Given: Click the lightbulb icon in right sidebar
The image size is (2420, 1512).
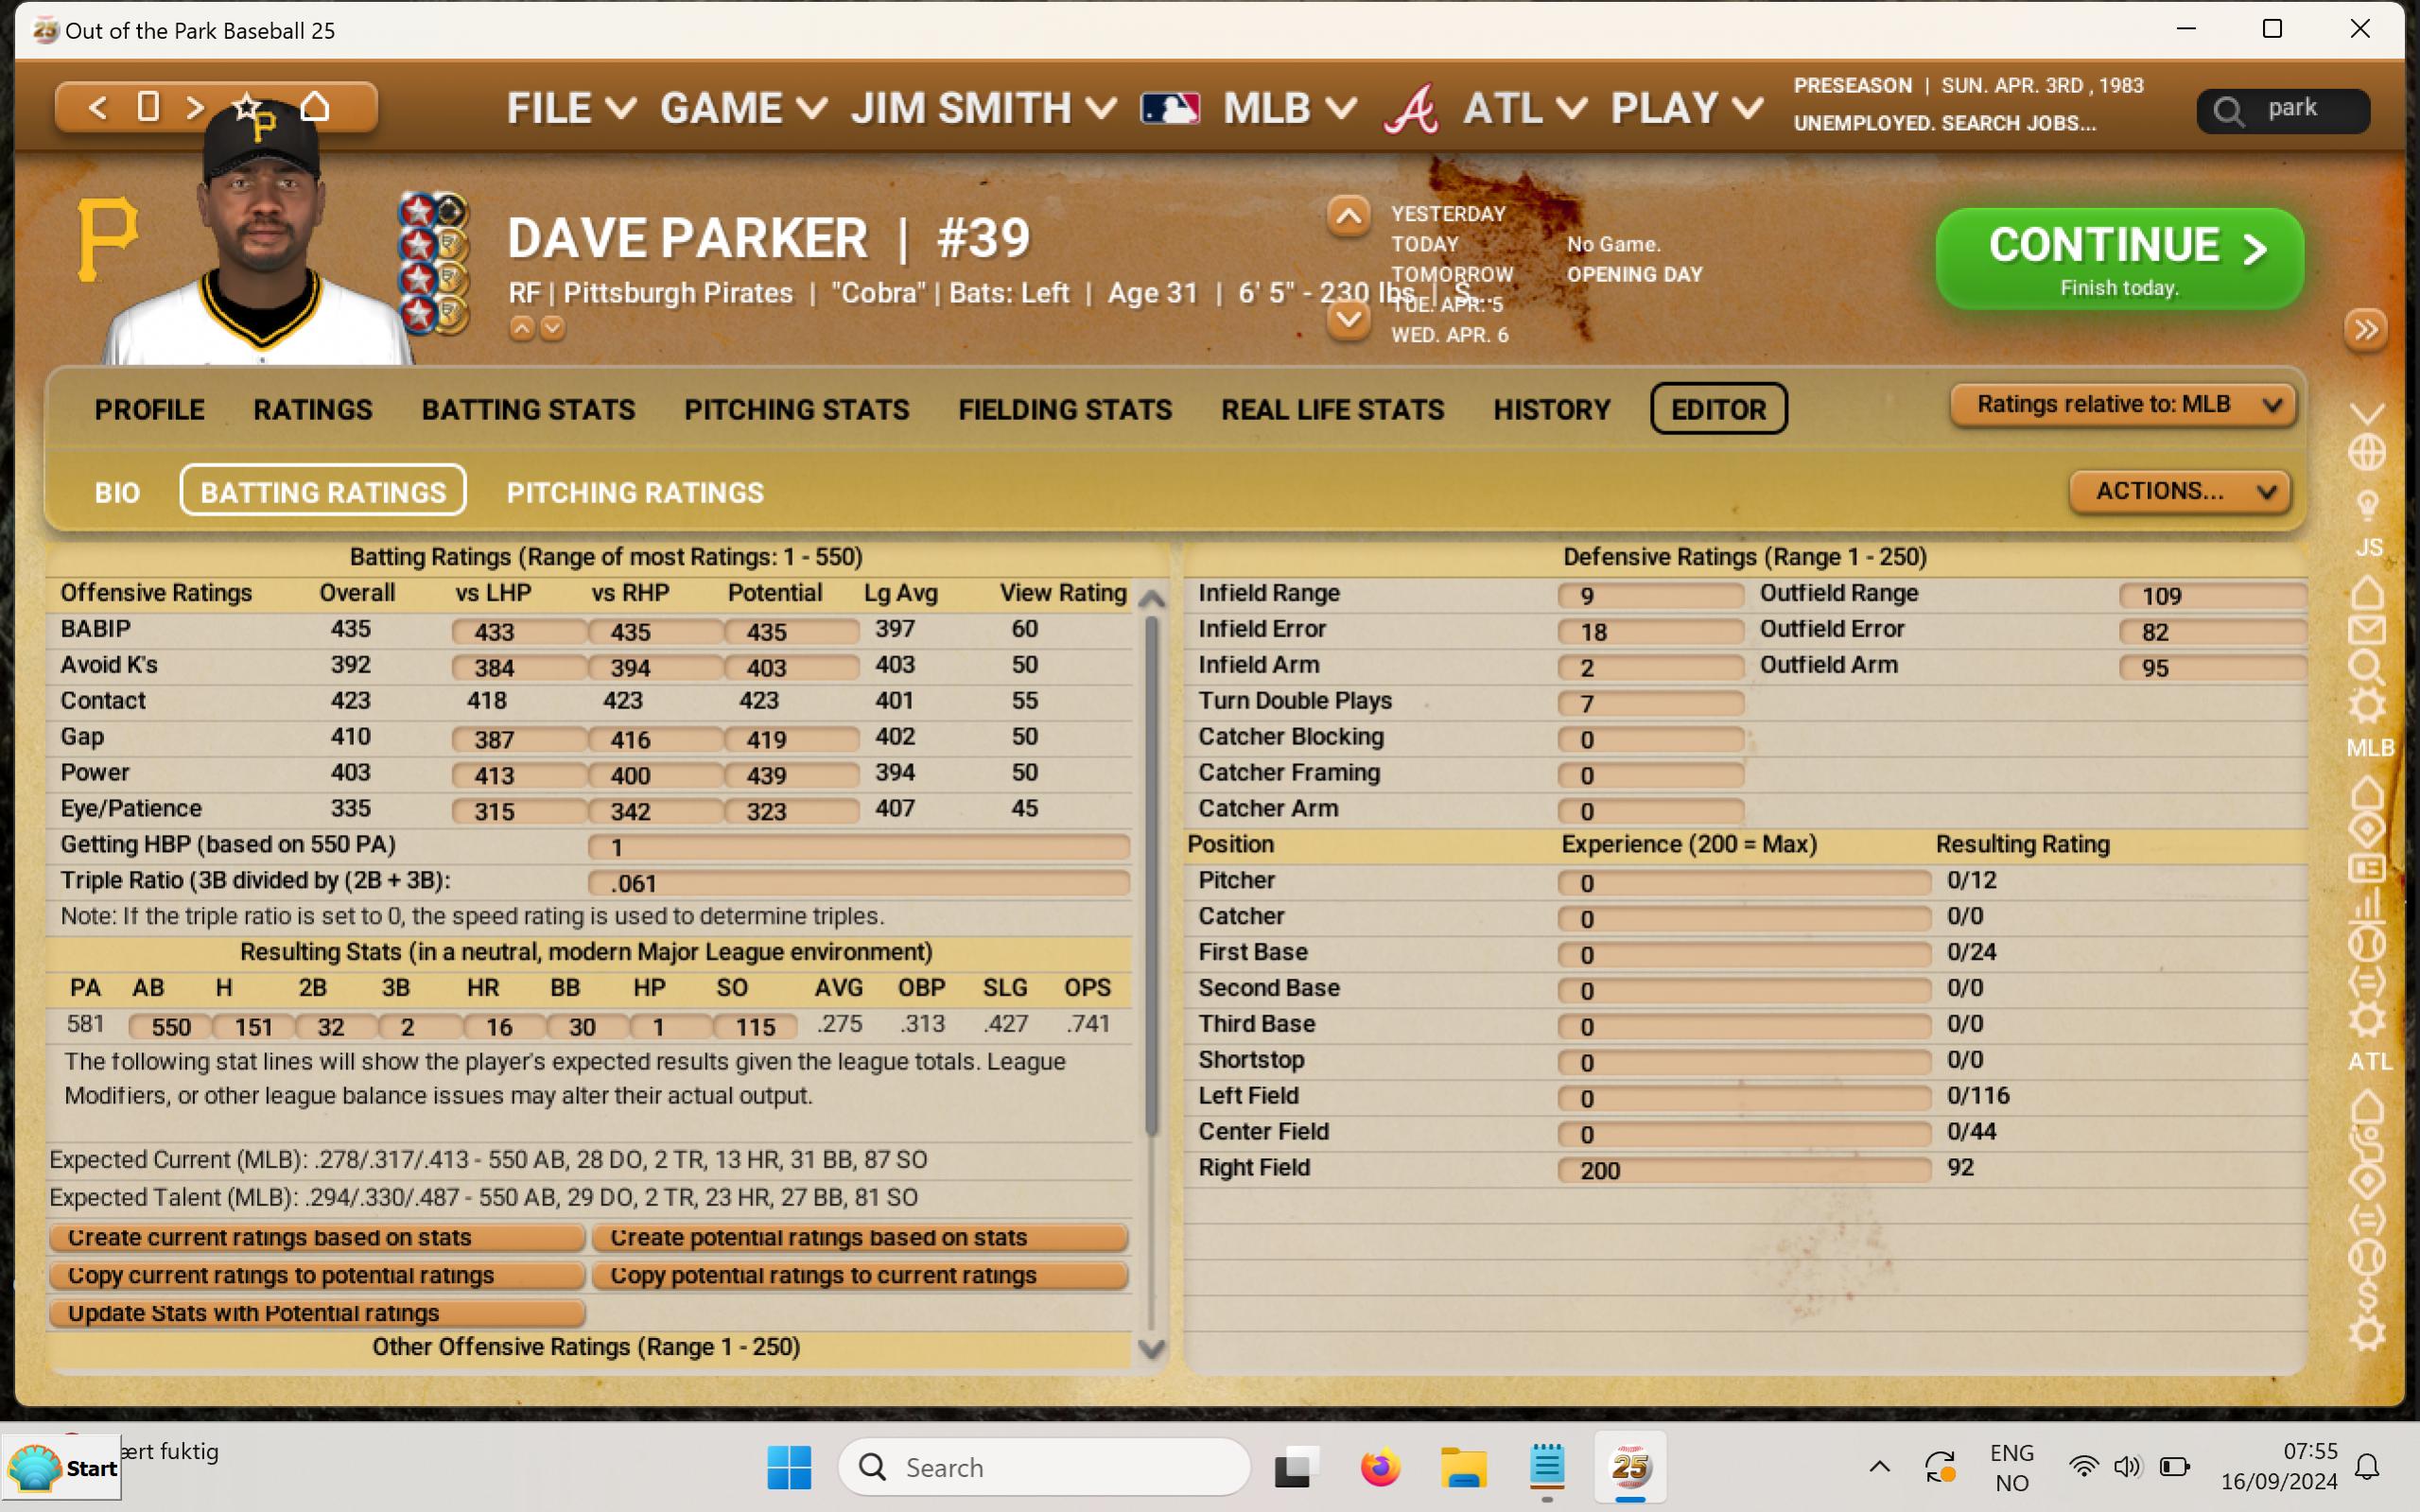Looking at the screenshot, I should click(x=2366, y=503).
